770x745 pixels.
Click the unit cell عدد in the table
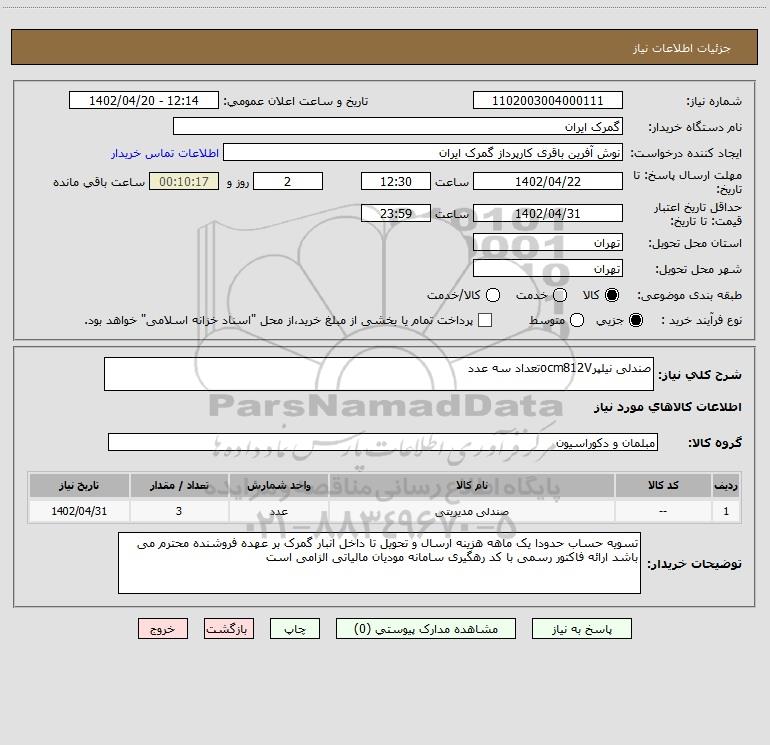click(x=278, y=511)
